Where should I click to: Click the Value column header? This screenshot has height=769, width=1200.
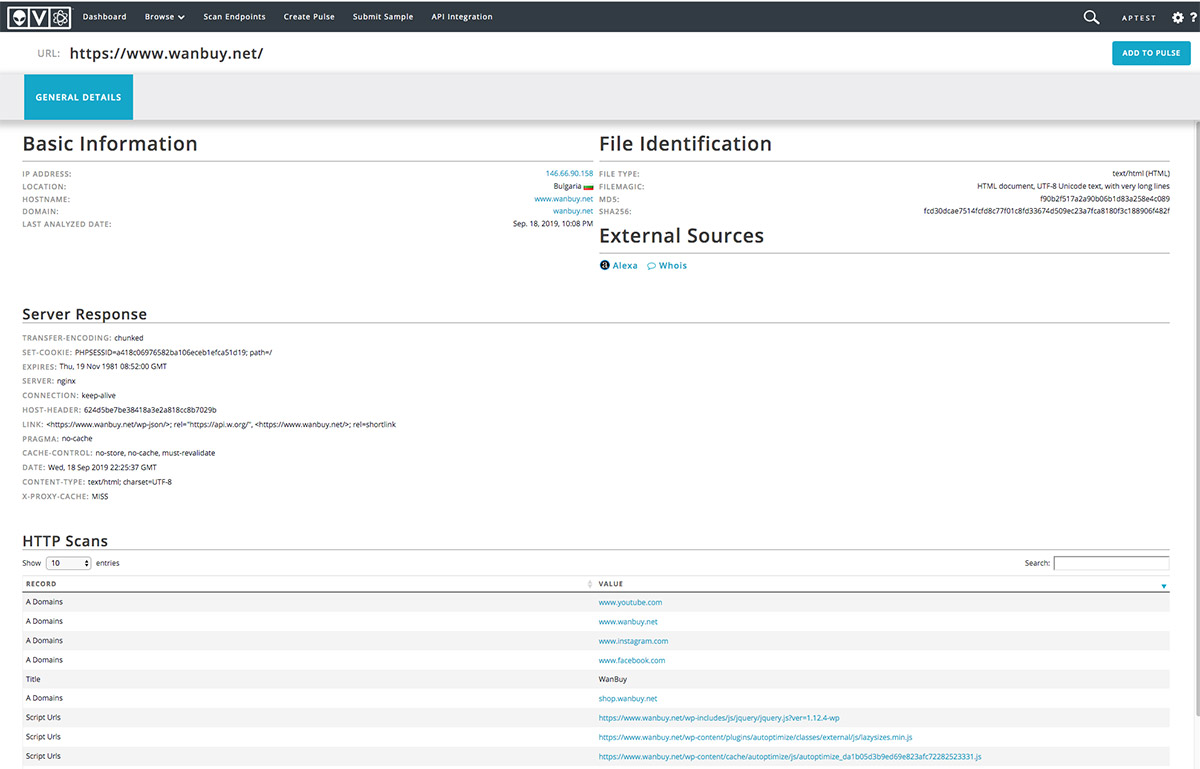click(611, 584)
